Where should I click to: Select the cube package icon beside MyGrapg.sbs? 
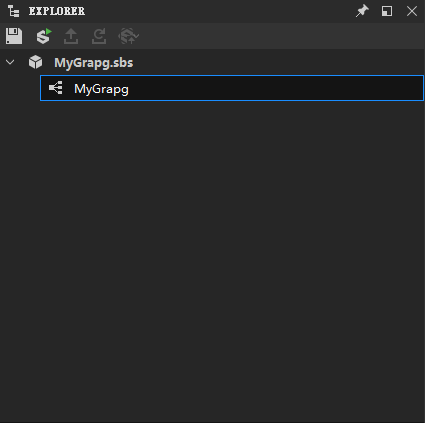pyautogui.click(x=35, y=62)
